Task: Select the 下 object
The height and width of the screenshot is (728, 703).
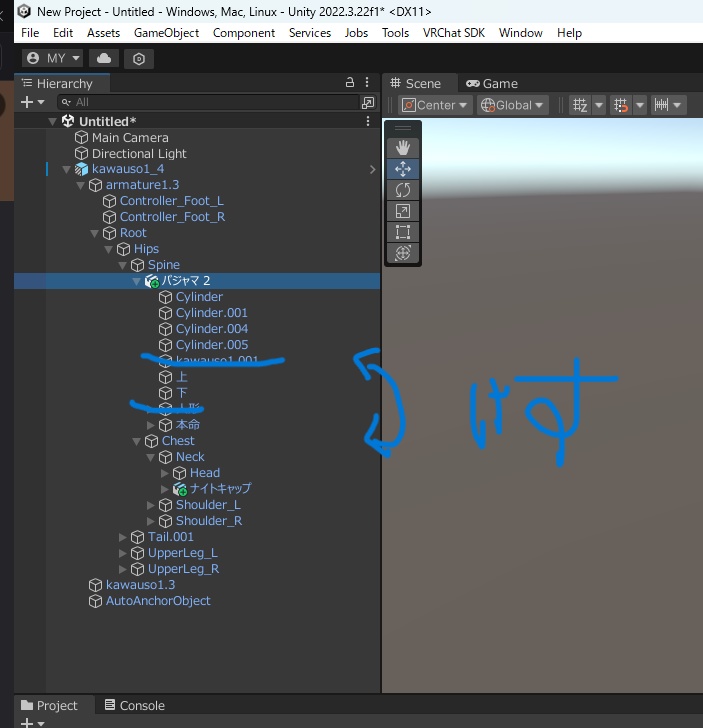Action: [182, 393]
